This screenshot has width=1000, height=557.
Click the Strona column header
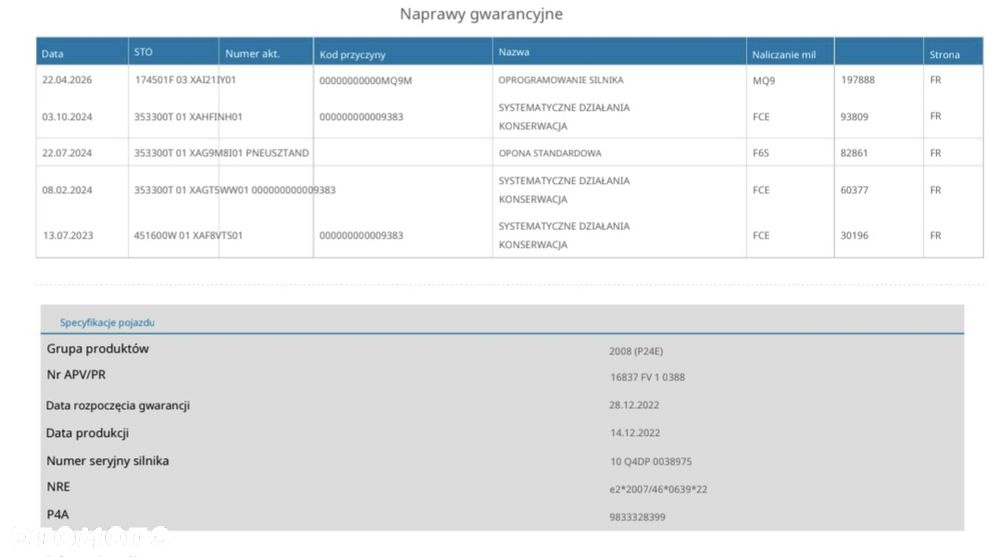pyautogui.click(x=945, y=55)
